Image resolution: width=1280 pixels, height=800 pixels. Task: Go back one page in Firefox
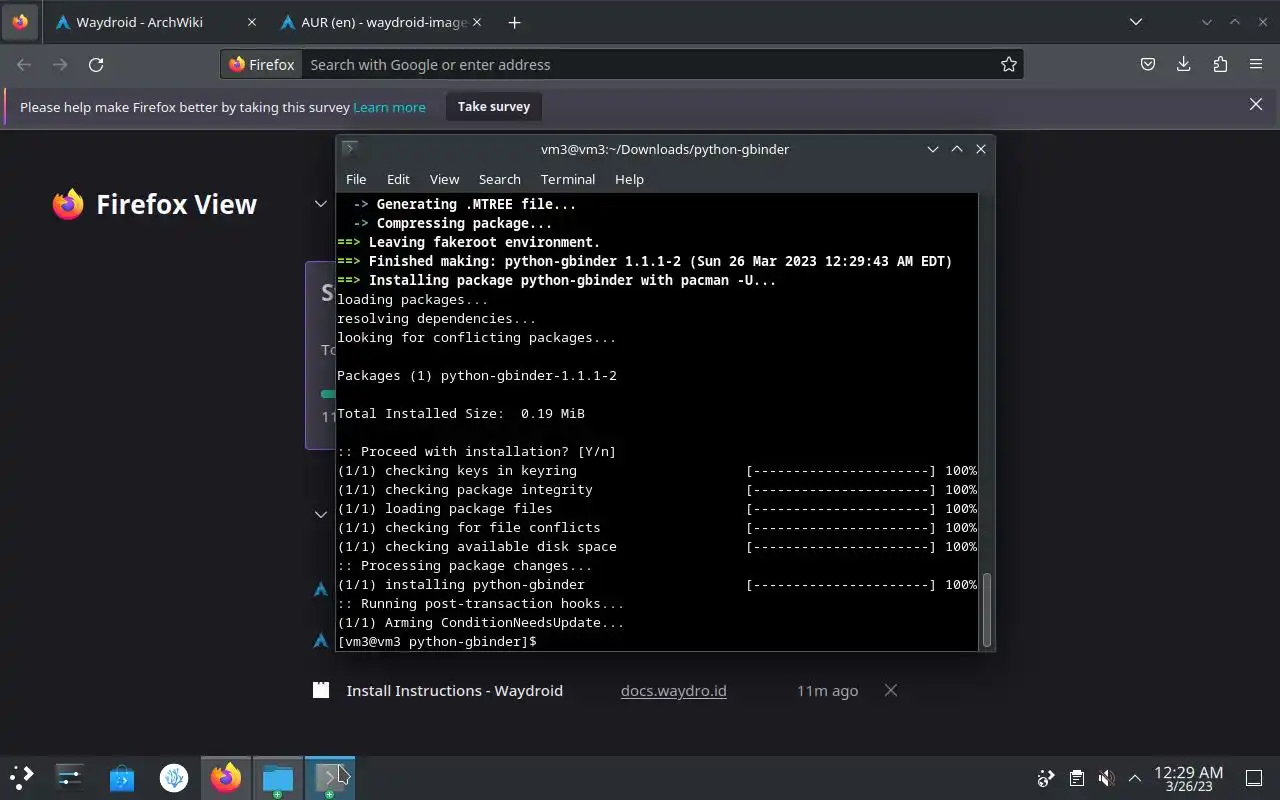[24, 64]
